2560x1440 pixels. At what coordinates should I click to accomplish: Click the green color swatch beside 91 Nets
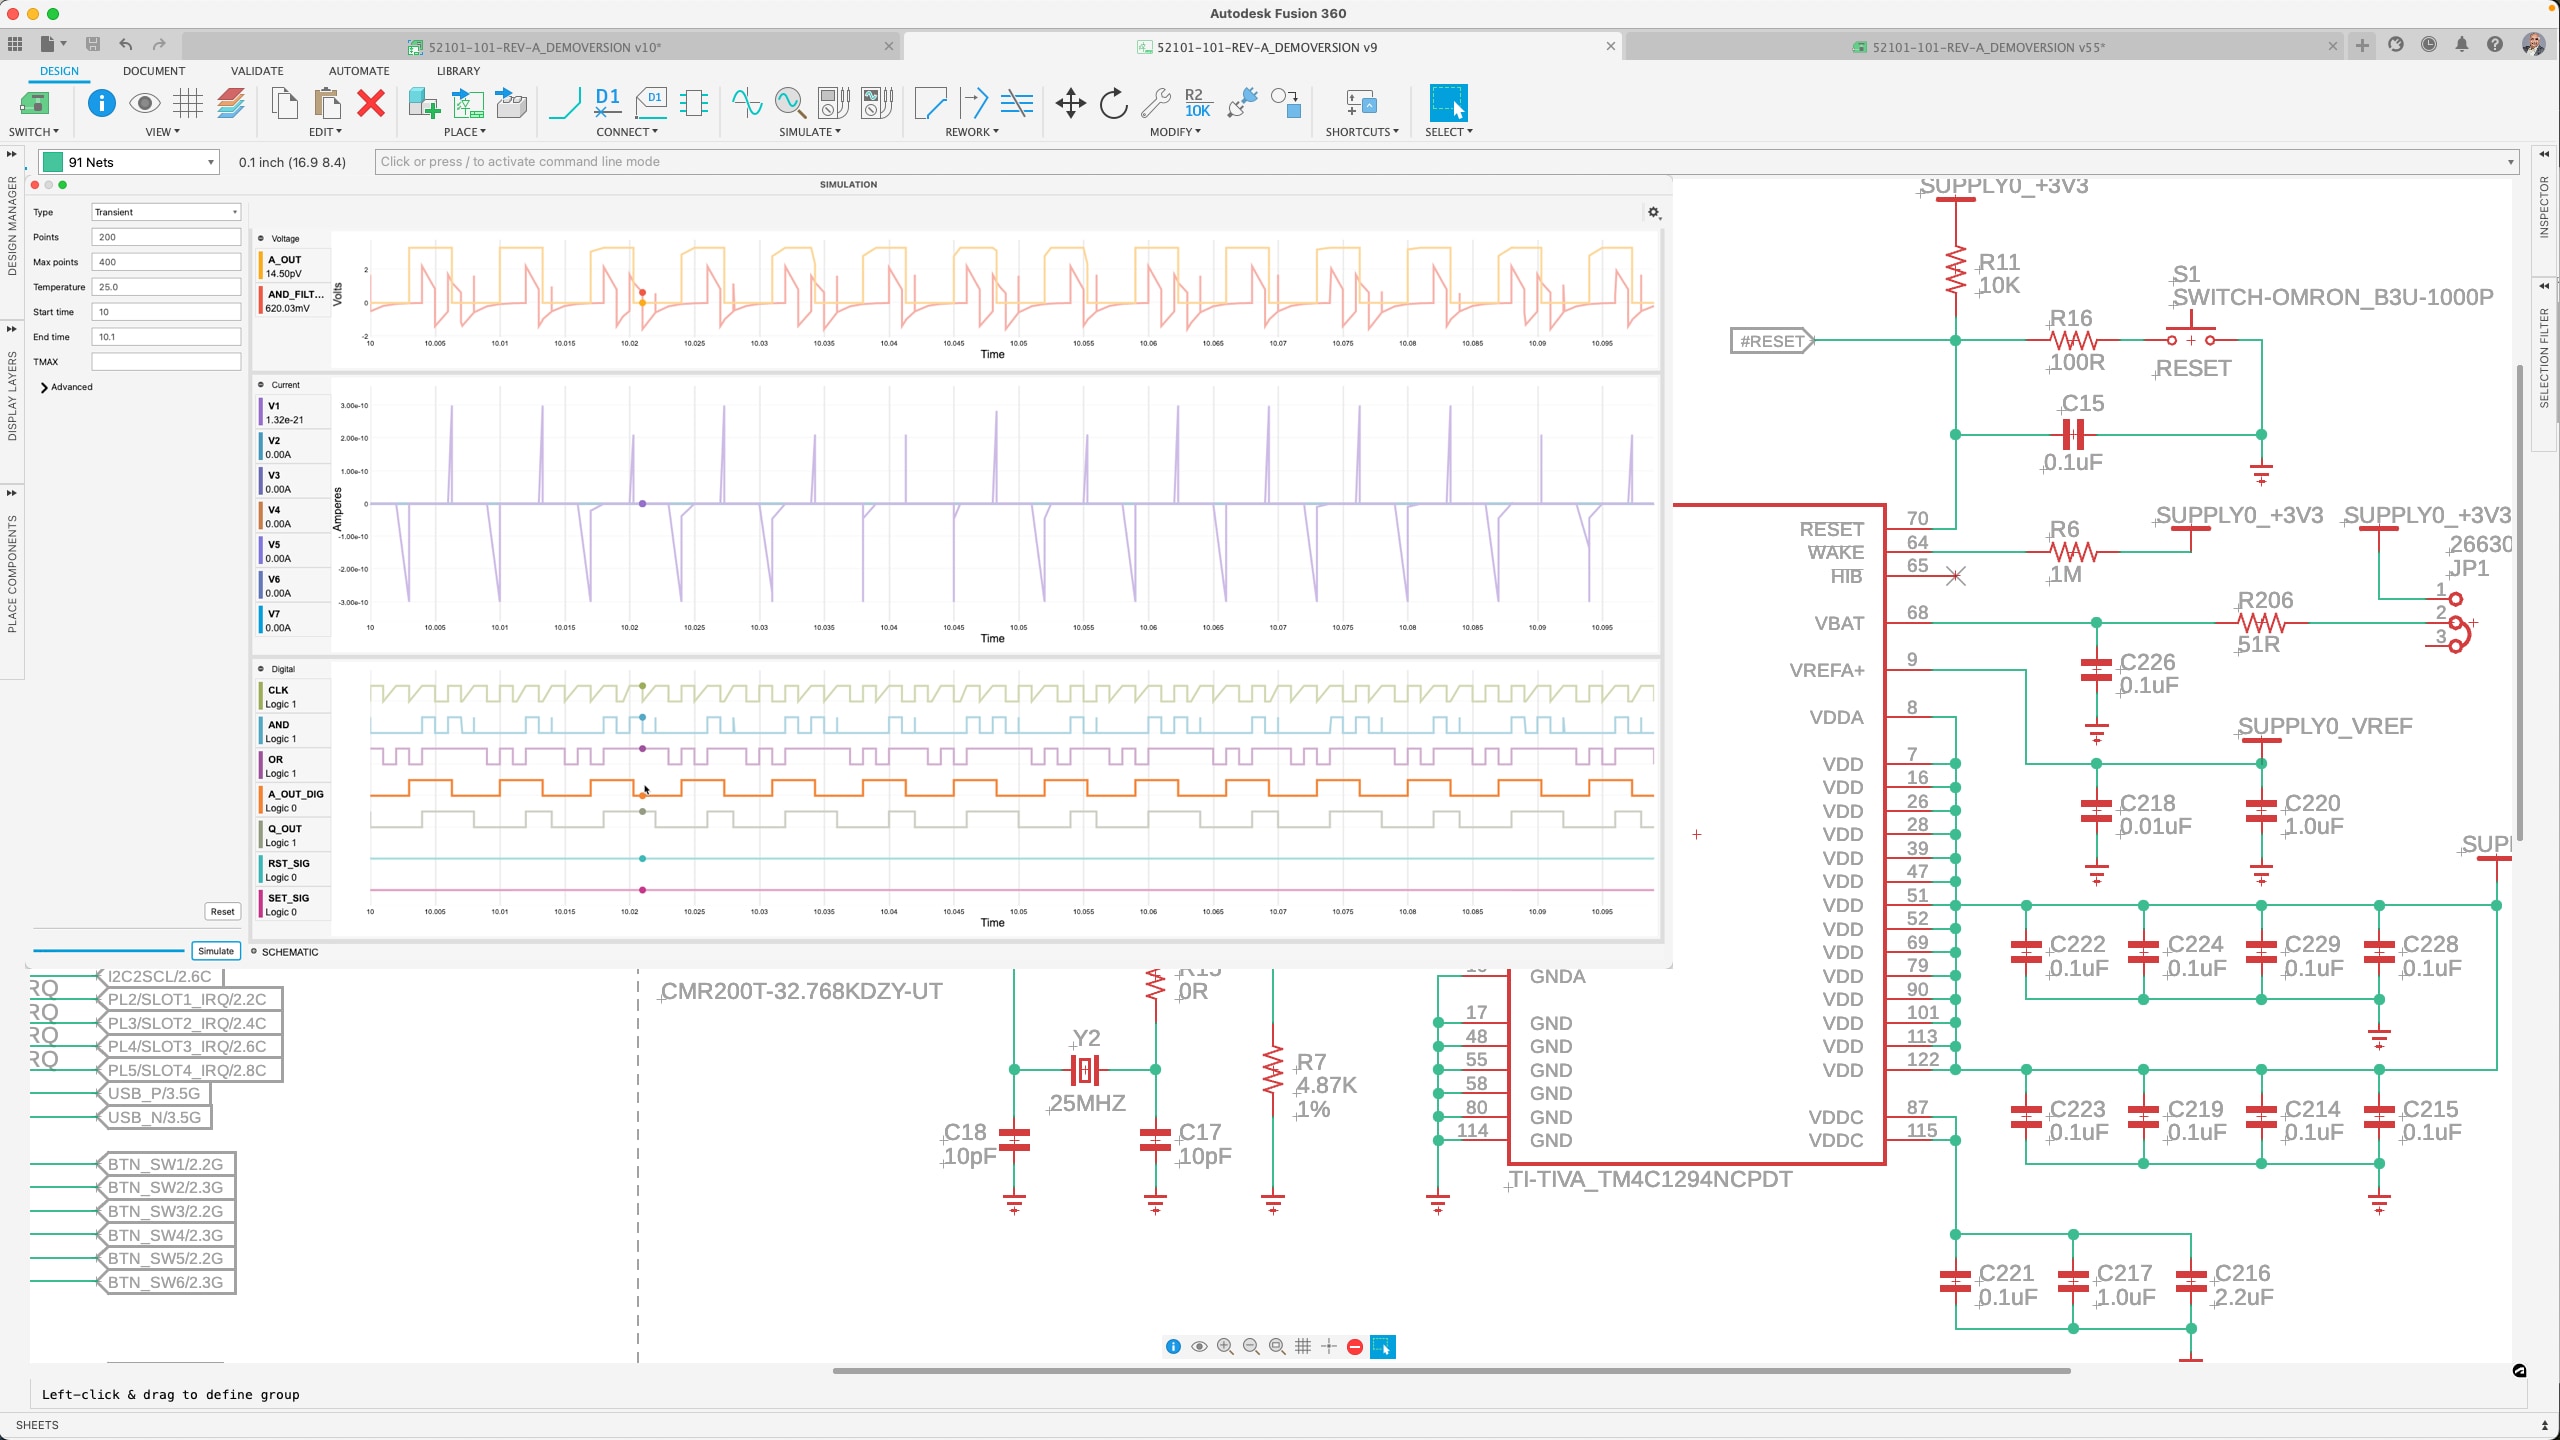(52, 161)
